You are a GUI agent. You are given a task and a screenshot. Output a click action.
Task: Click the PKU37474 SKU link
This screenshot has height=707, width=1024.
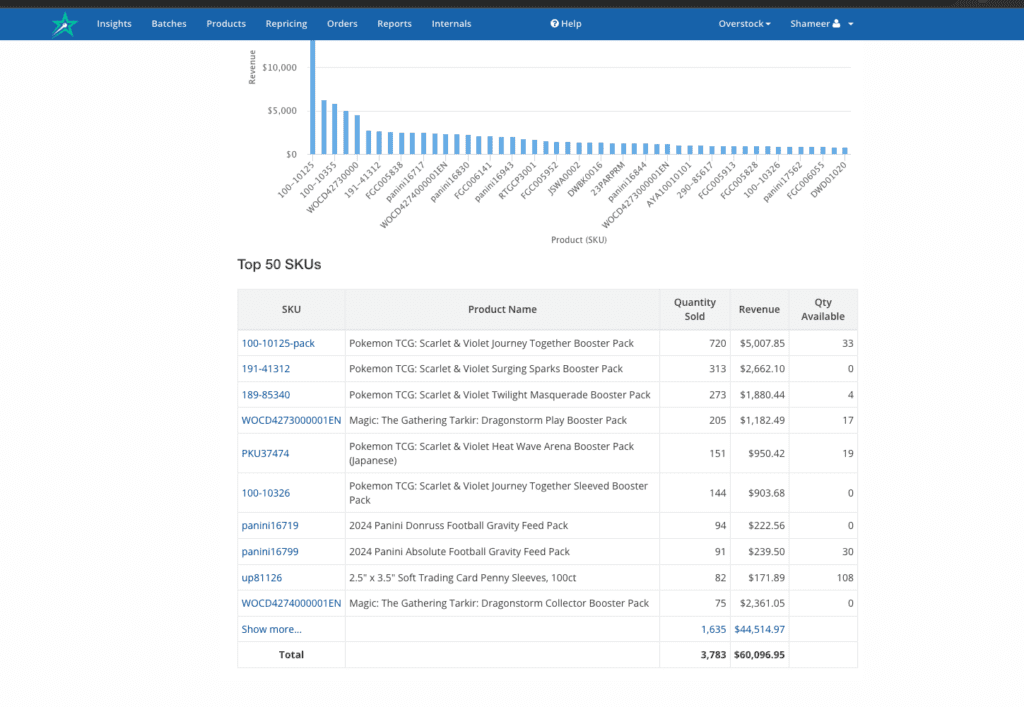point(265,454)
